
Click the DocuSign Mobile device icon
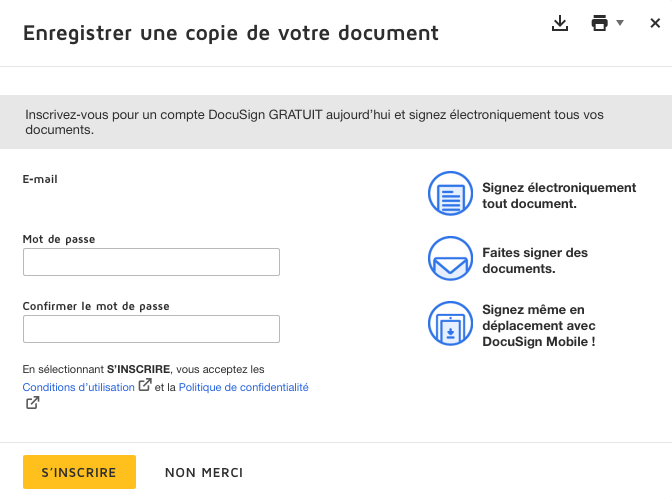coord(449,324)
